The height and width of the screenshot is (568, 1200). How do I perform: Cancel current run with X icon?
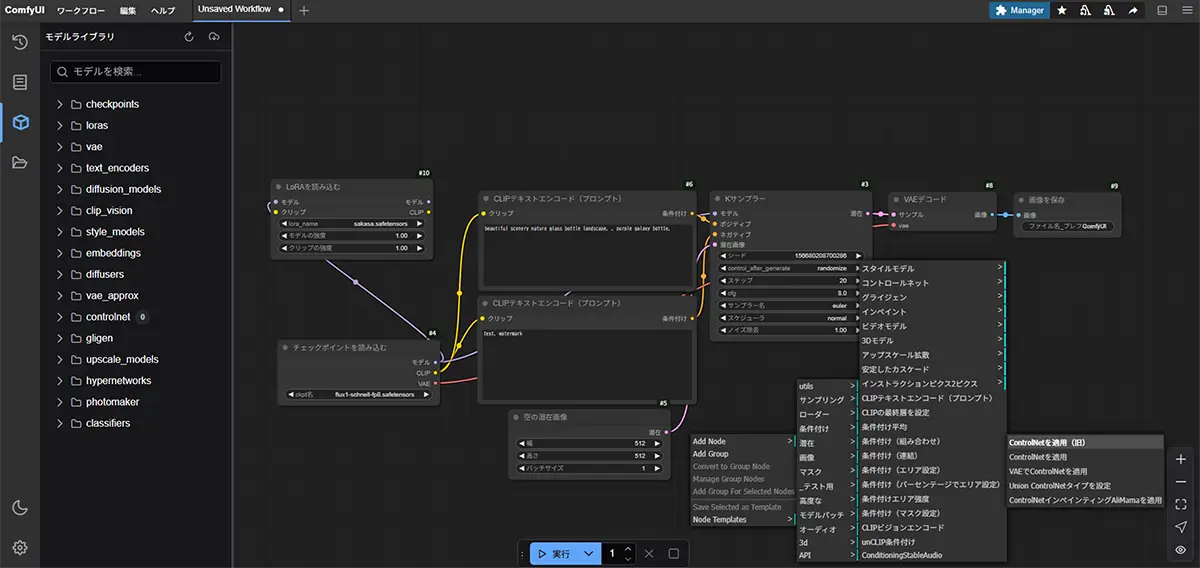pos(649,553)
